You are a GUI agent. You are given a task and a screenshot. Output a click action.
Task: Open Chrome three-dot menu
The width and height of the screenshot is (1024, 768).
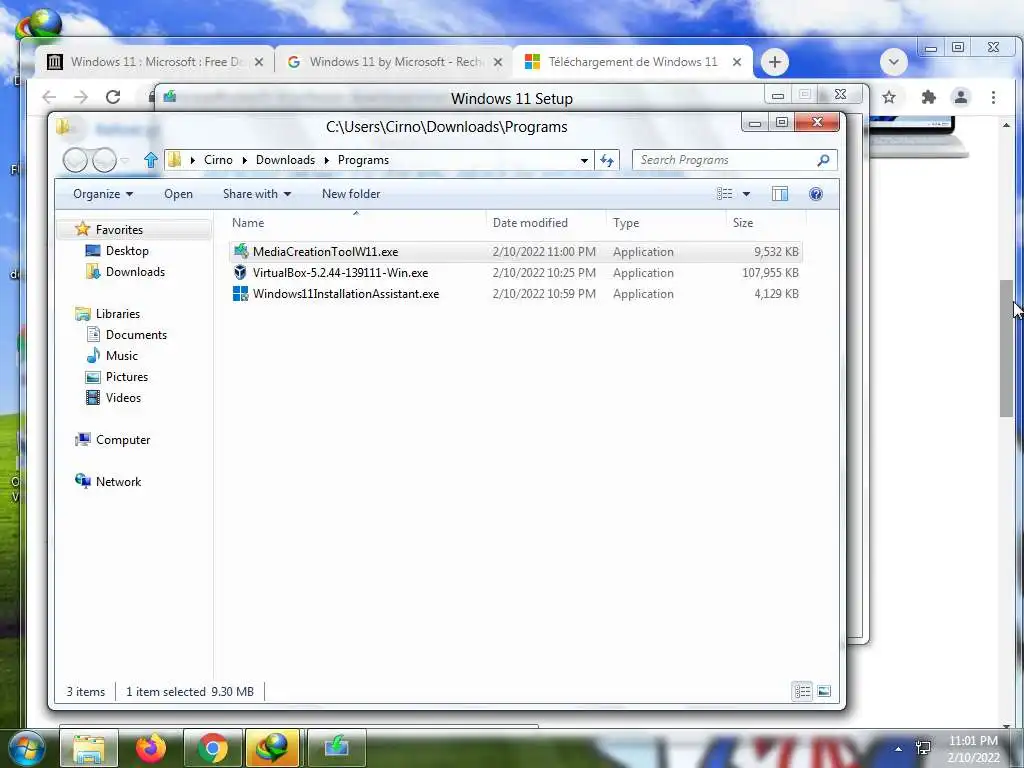pos(993,97)
